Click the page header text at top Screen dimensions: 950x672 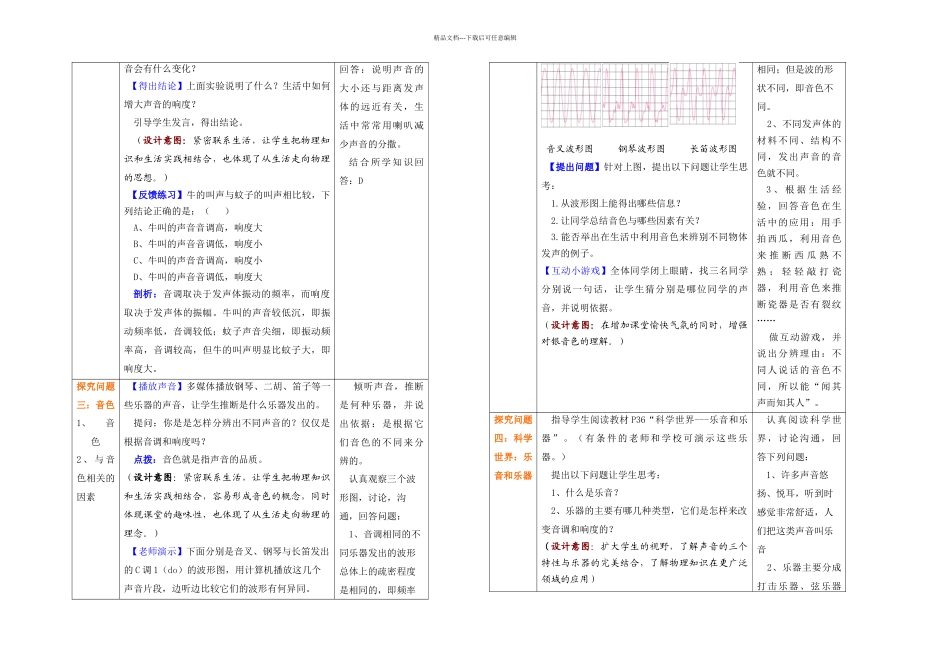pos(475,36)
